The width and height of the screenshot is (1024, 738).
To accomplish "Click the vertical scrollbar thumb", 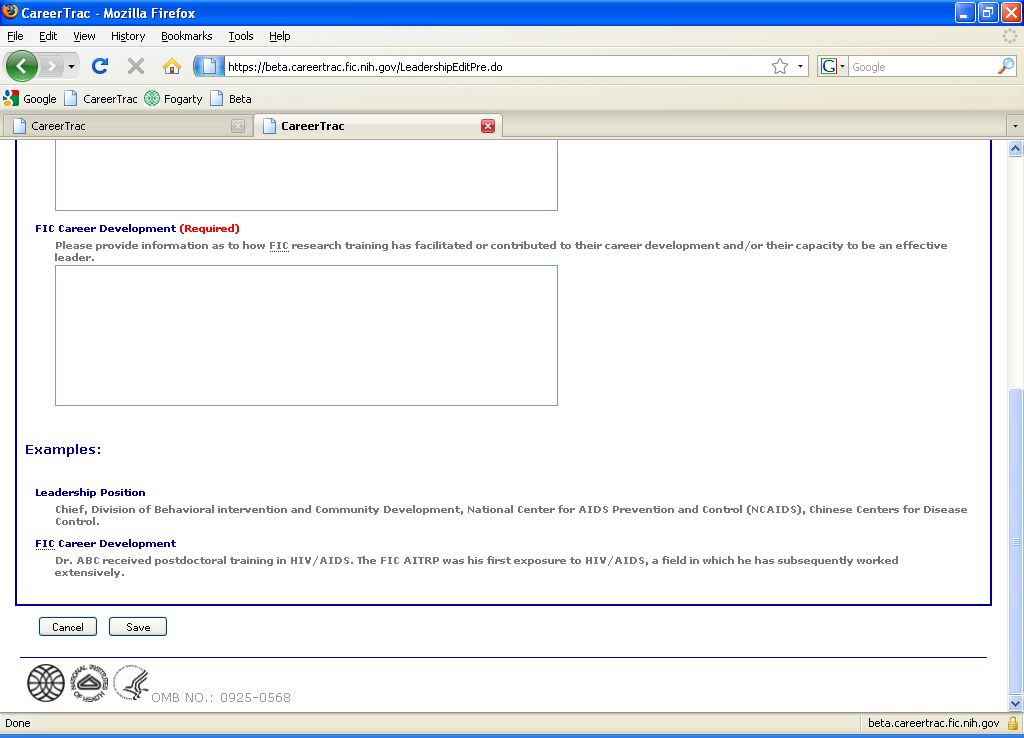I will (1015, 541).
